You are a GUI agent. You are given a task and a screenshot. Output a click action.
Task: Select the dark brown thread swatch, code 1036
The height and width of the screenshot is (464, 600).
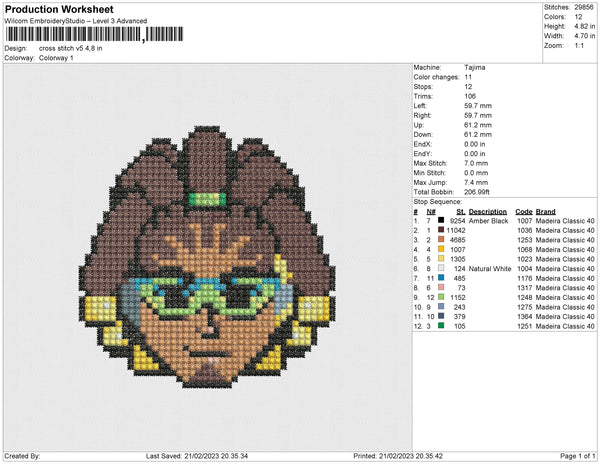pos(441,230)
